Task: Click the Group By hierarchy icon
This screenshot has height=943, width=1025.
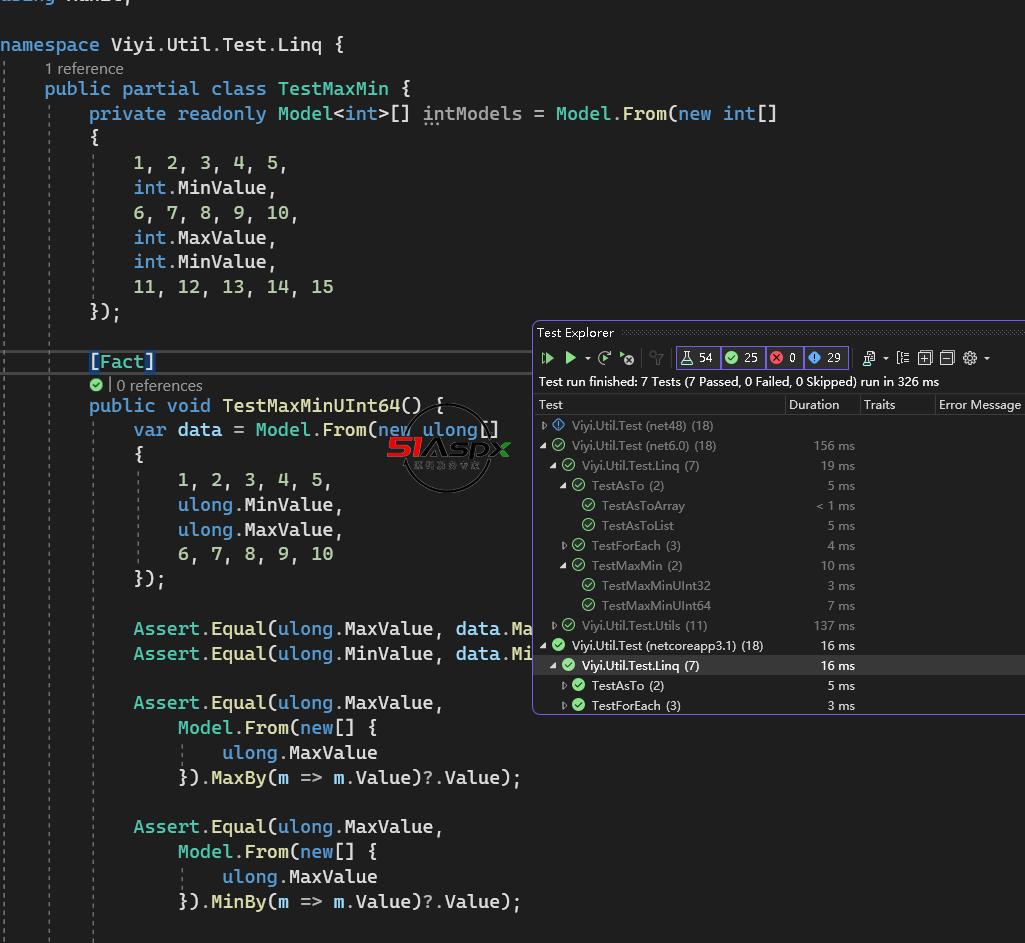Action: (903, 358)
